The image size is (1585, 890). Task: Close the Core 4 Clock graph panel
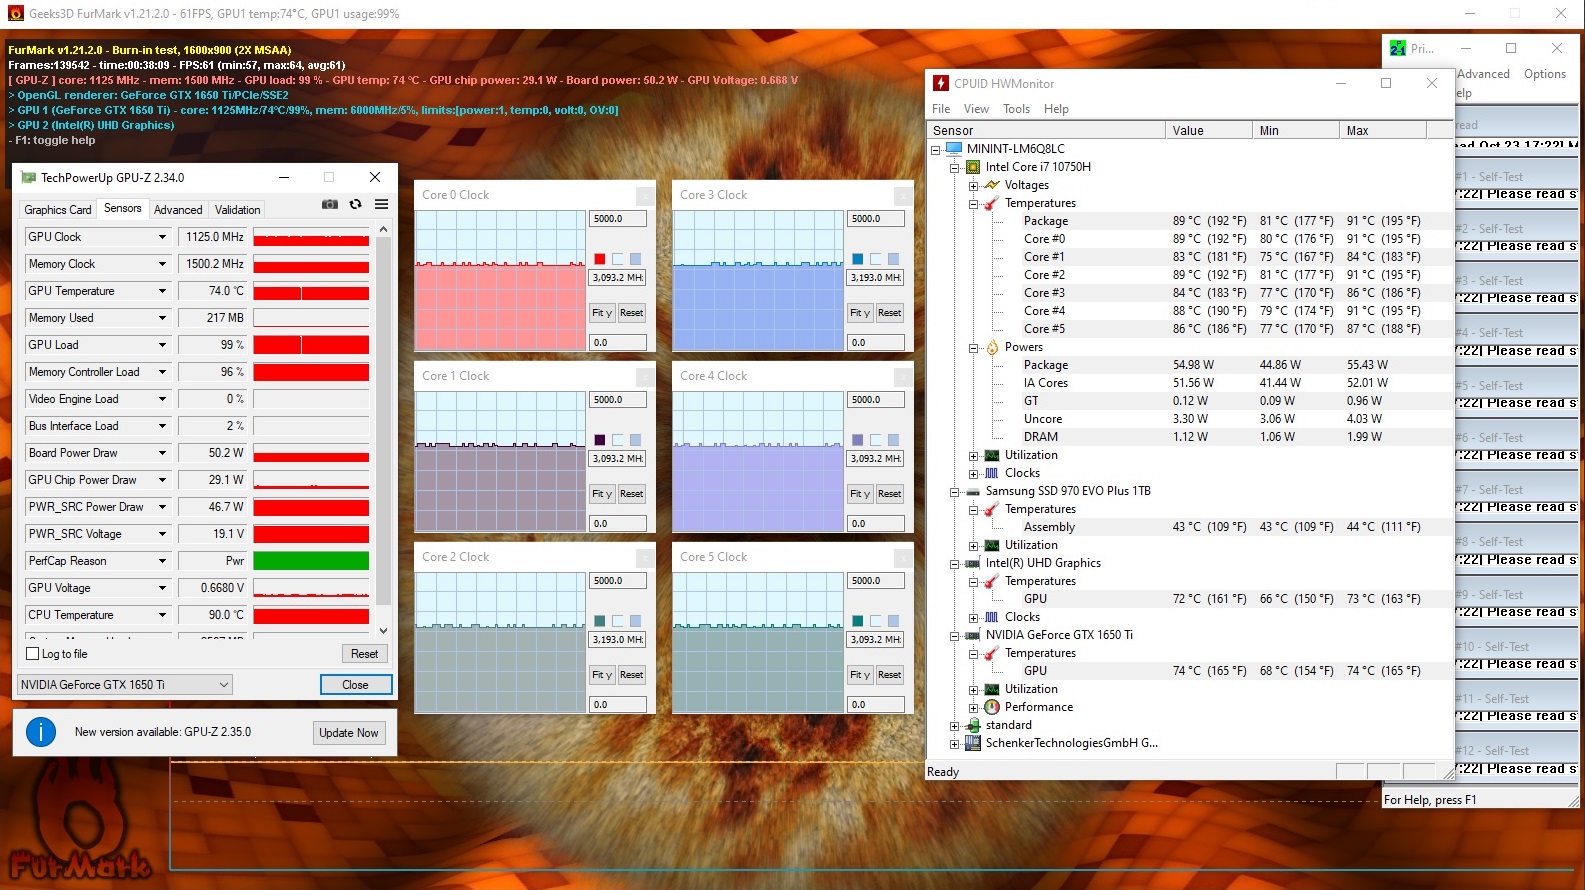[x=903, y=376]
